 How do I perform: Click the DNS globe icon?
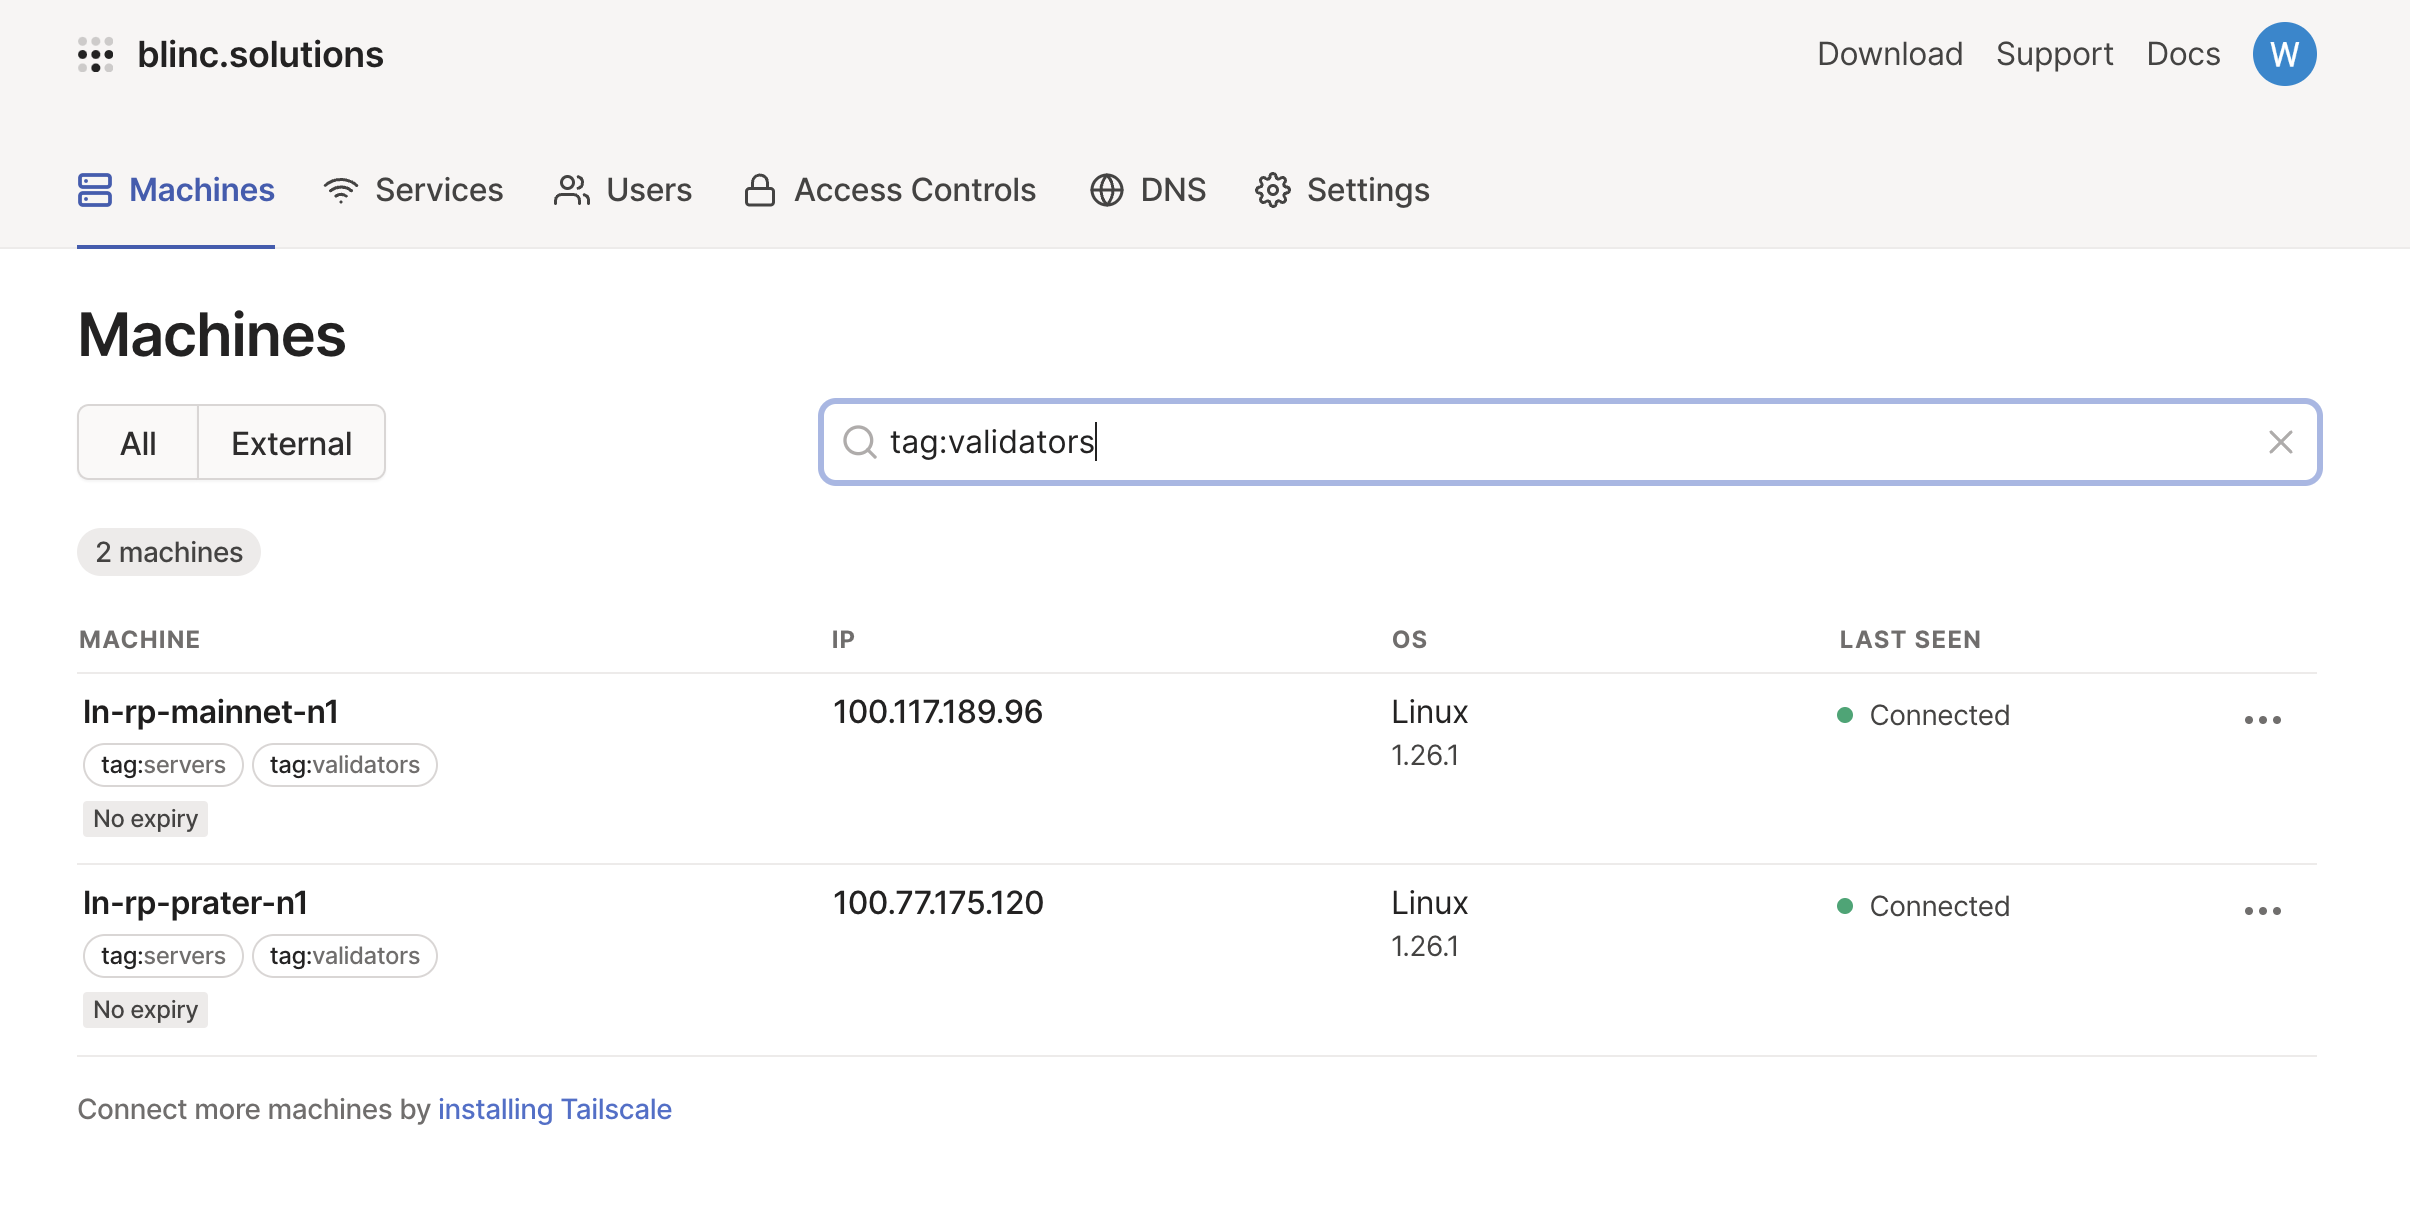1106,190
